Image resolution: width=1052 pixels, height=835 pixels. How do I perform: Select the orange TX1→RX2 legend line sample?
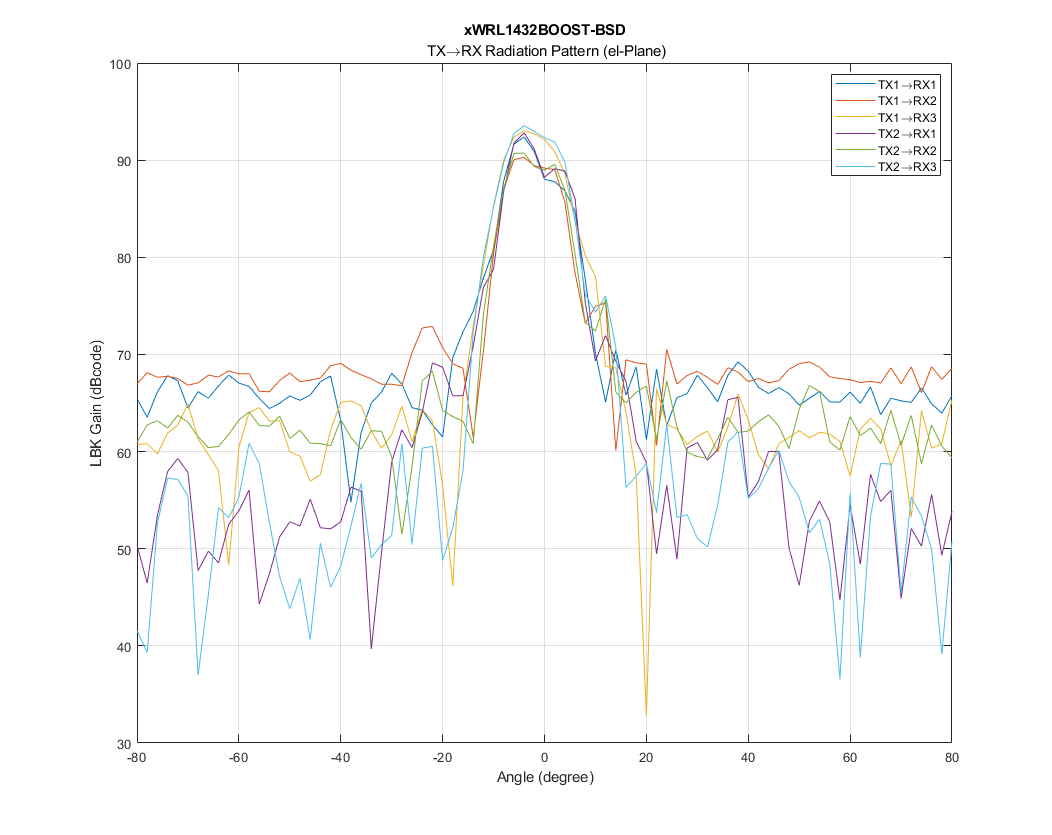pyautogui.click(x=855, y=101)
